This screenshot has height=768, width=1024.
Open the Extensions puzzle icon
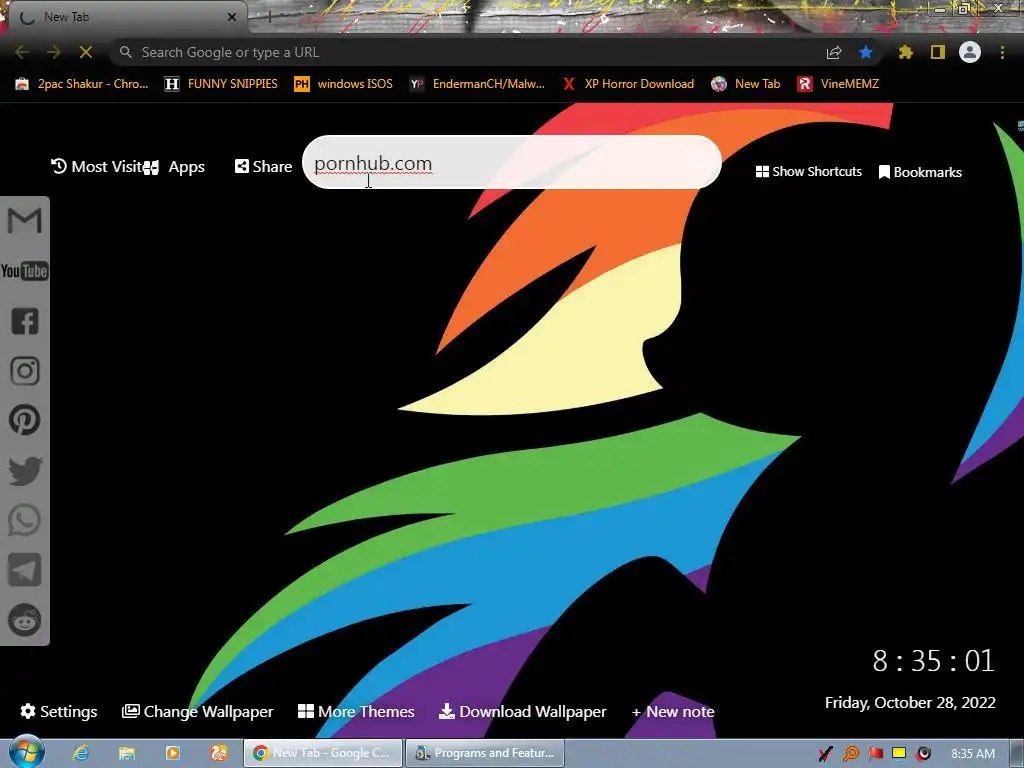coord(905,52)
